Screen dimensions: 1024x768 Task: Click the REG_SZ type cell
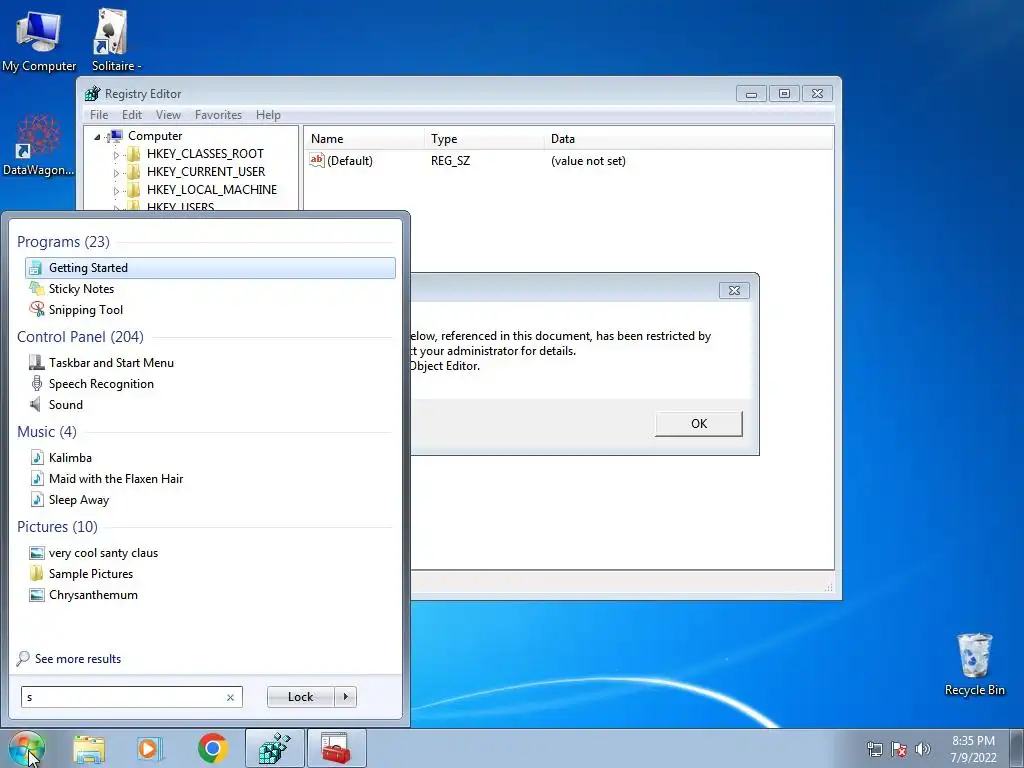pos(450,161)
